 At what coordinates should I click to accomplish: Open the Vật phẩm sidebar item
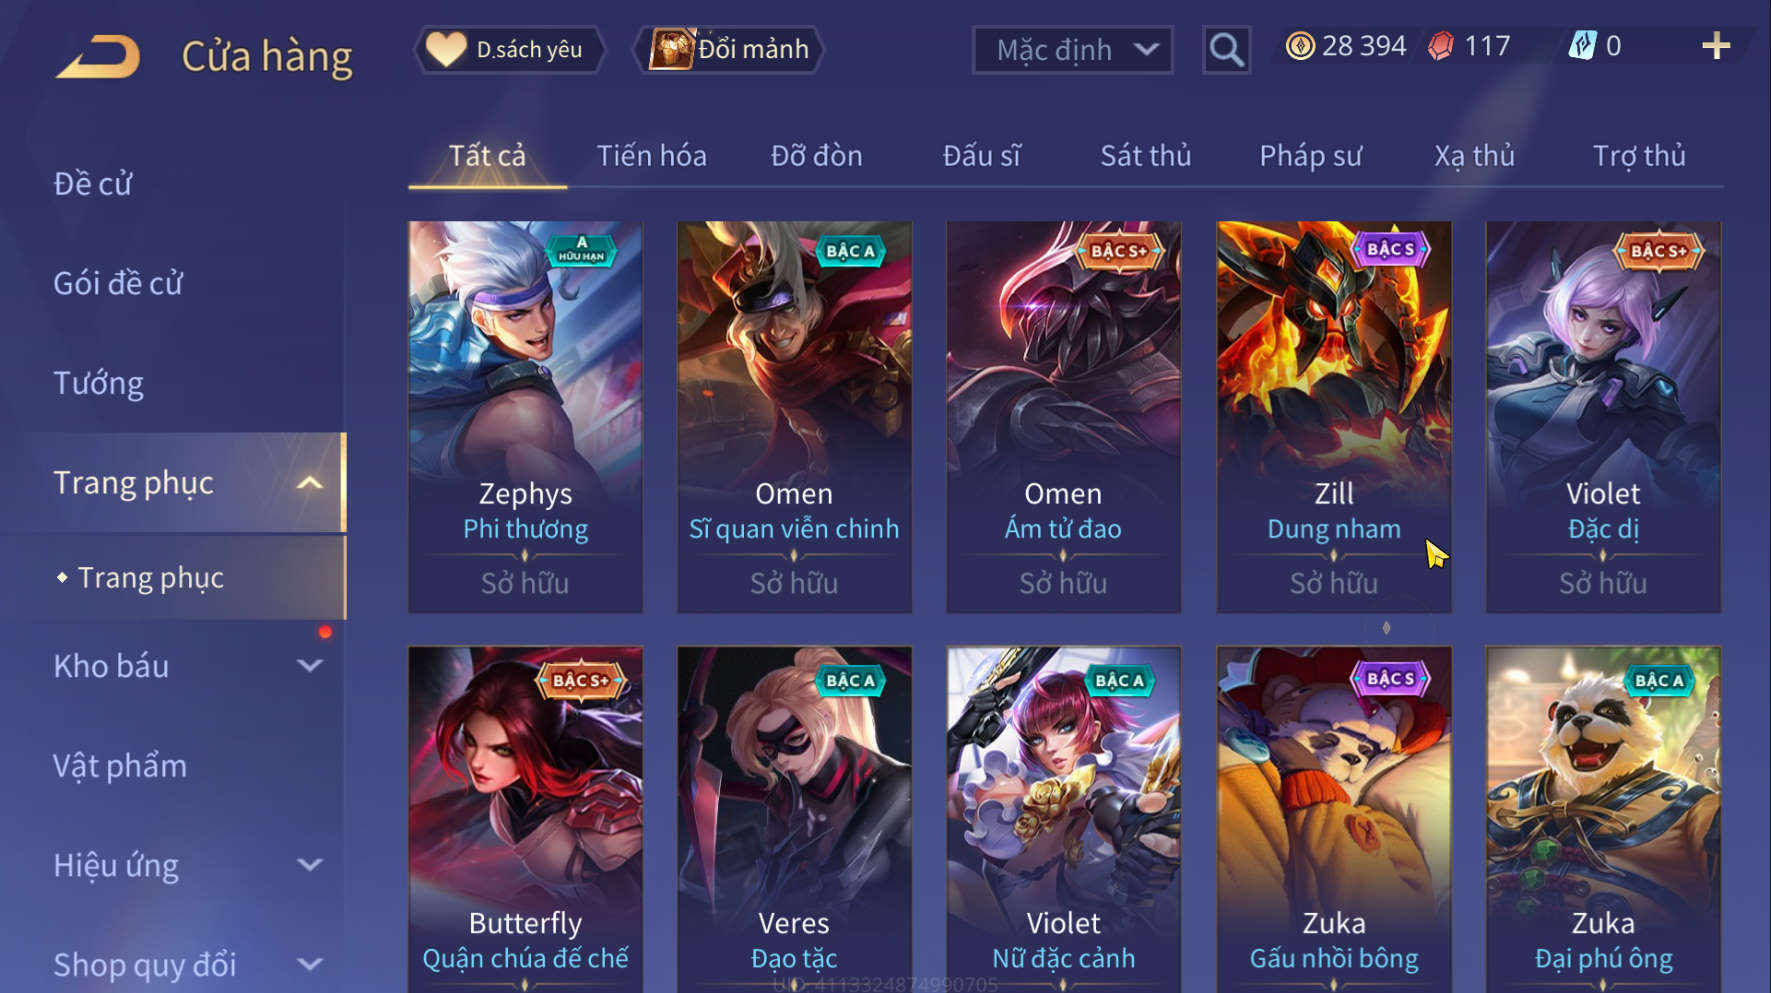pos(120,766)
